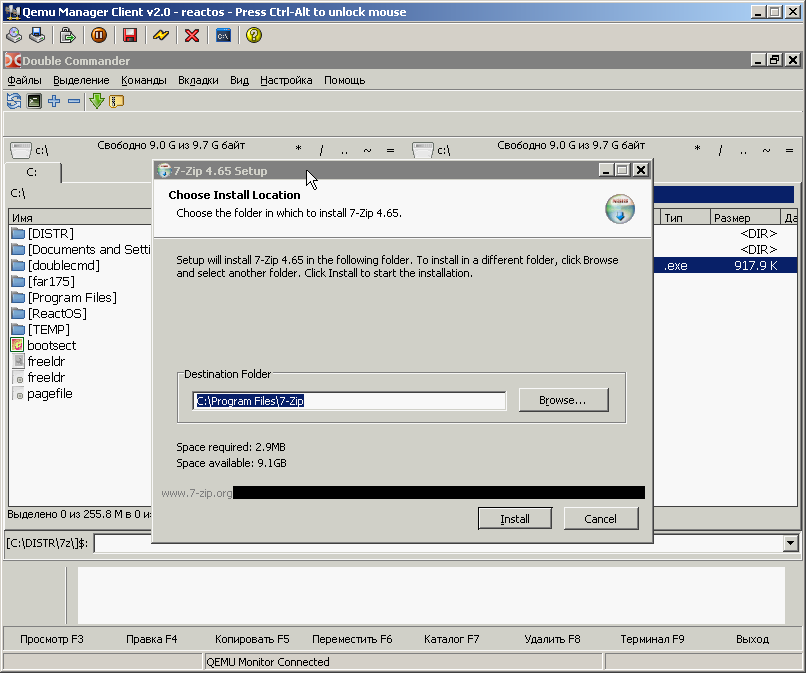
Task: Expand the command line history dropdown arrow
Action: [x=791, y=543]
